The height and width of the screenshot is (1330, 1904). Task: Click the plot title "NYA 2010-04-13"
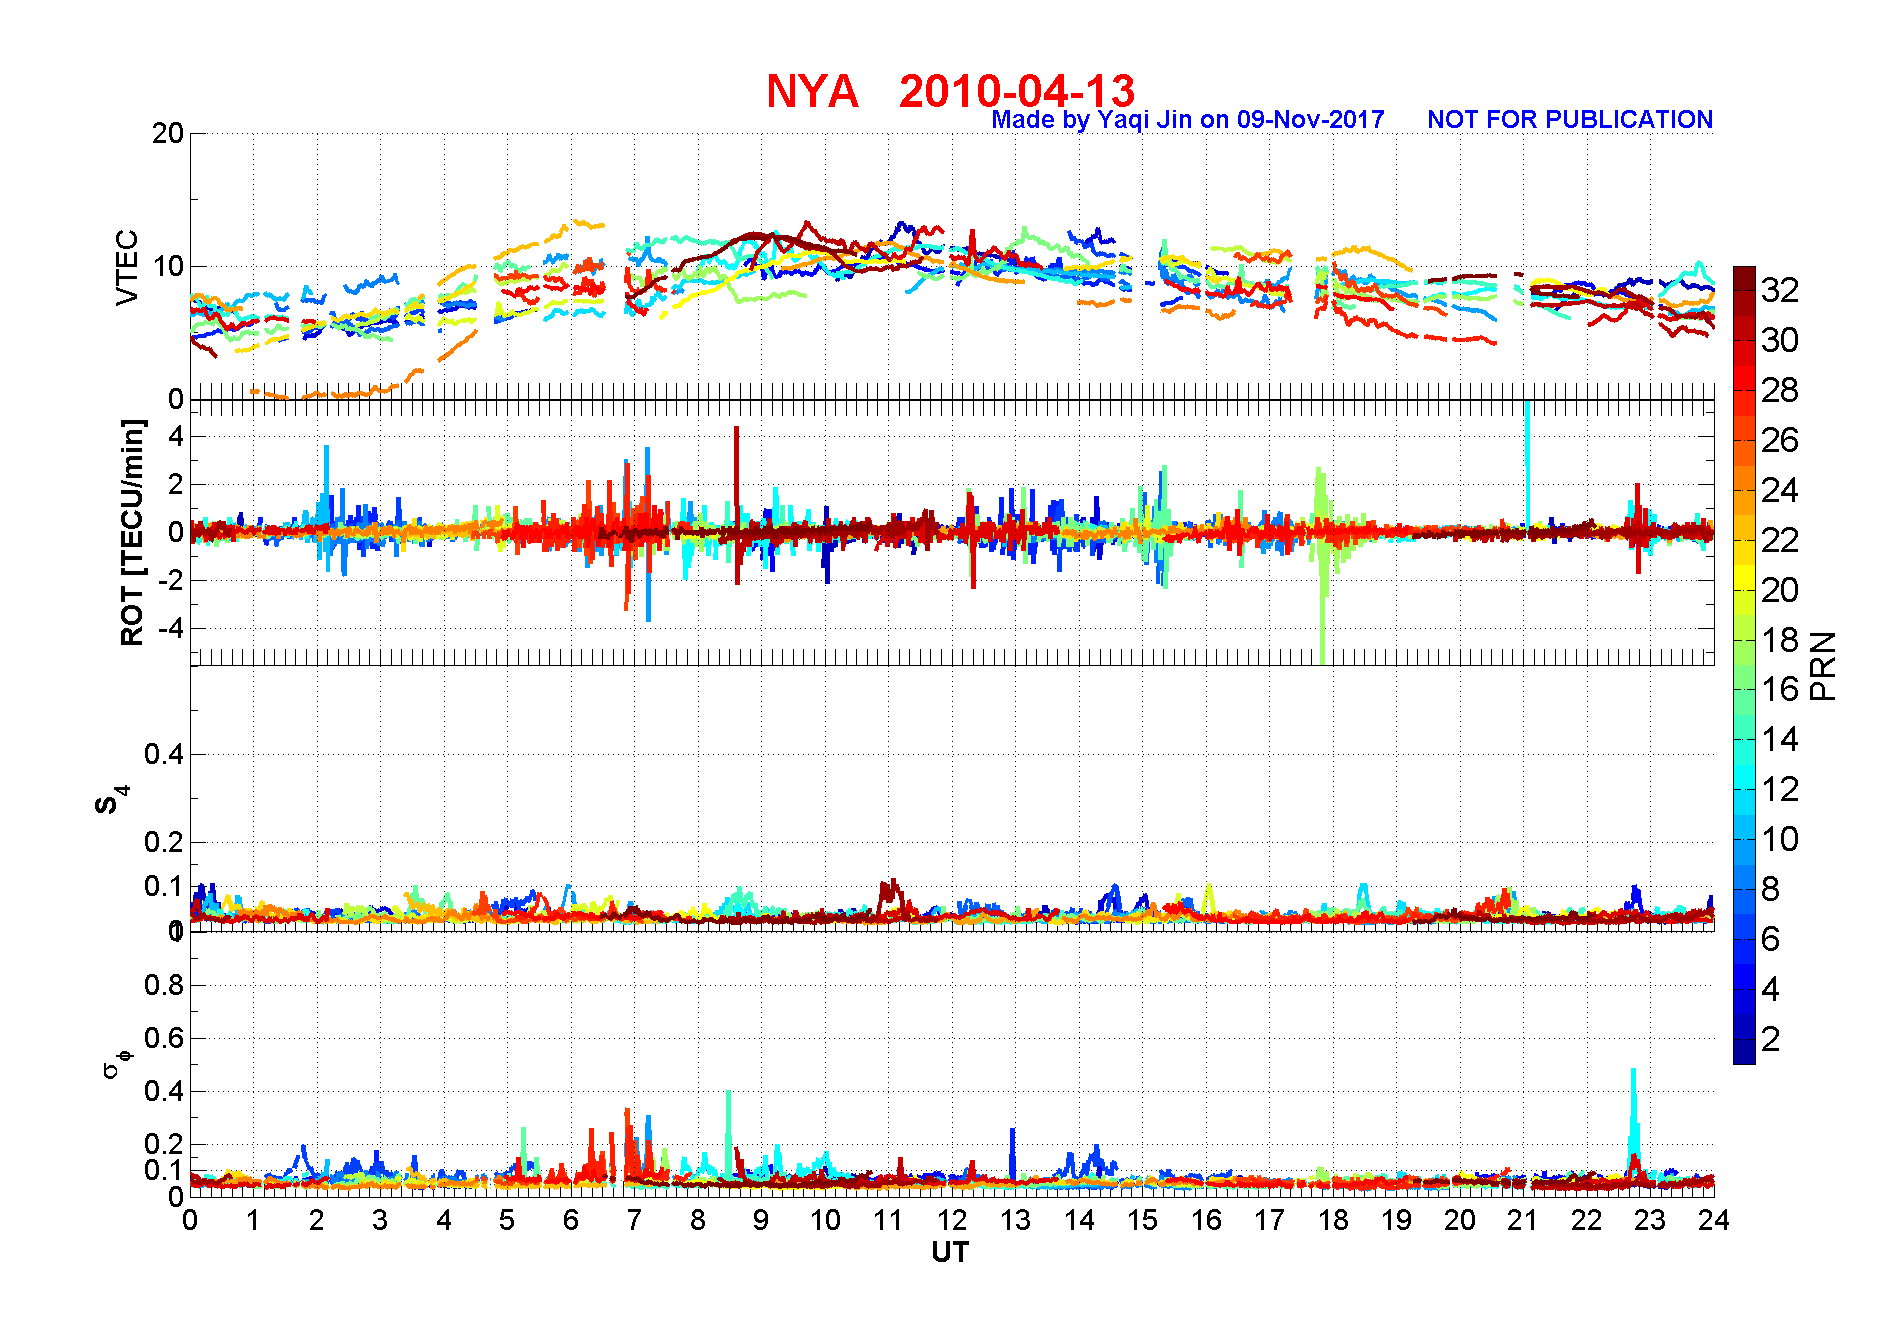click(950, 91)
